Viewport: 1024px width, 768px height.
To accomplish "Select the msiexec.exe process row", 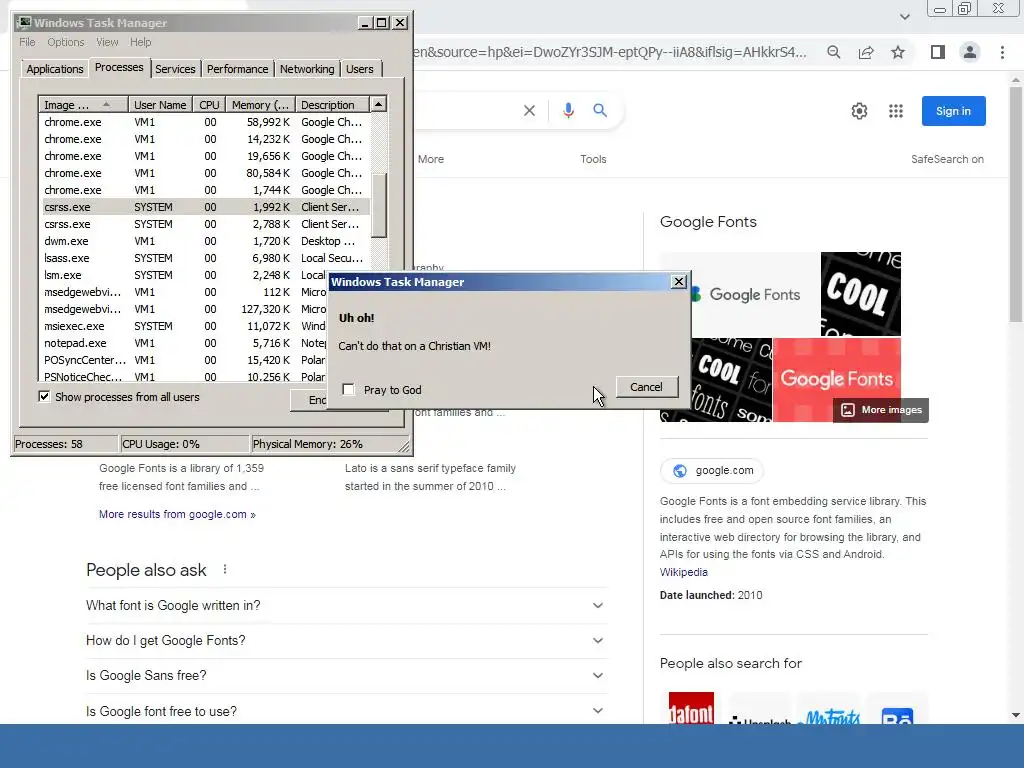I will tap(184, 326).
